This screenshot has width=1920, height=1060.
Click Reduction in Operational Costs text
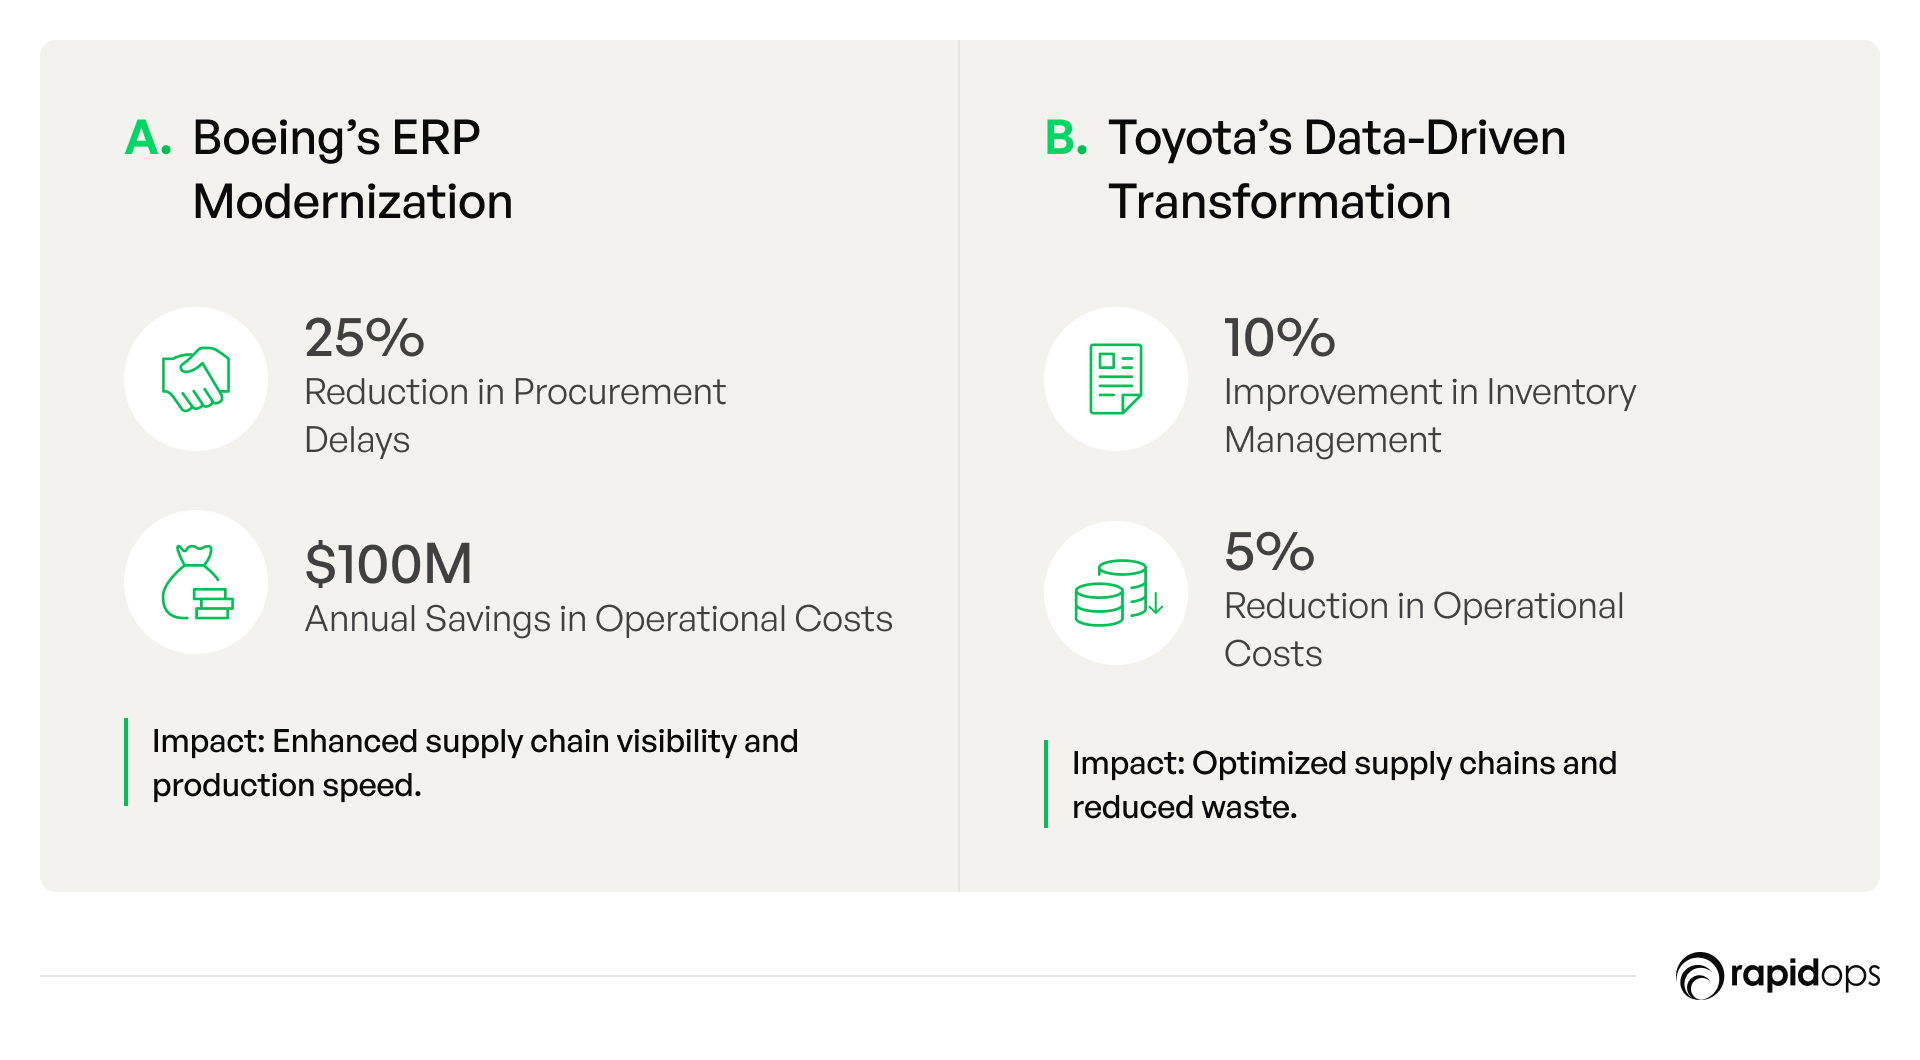click(x=1424, y=630)
